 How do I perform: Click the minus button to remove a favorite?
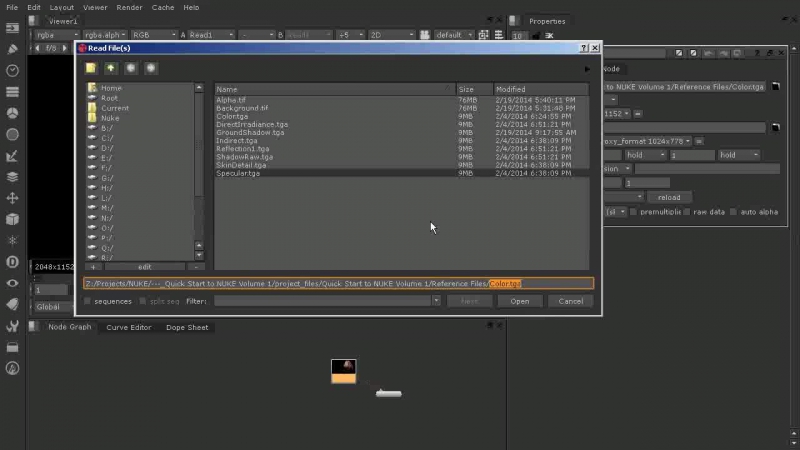tap(196, 267)
